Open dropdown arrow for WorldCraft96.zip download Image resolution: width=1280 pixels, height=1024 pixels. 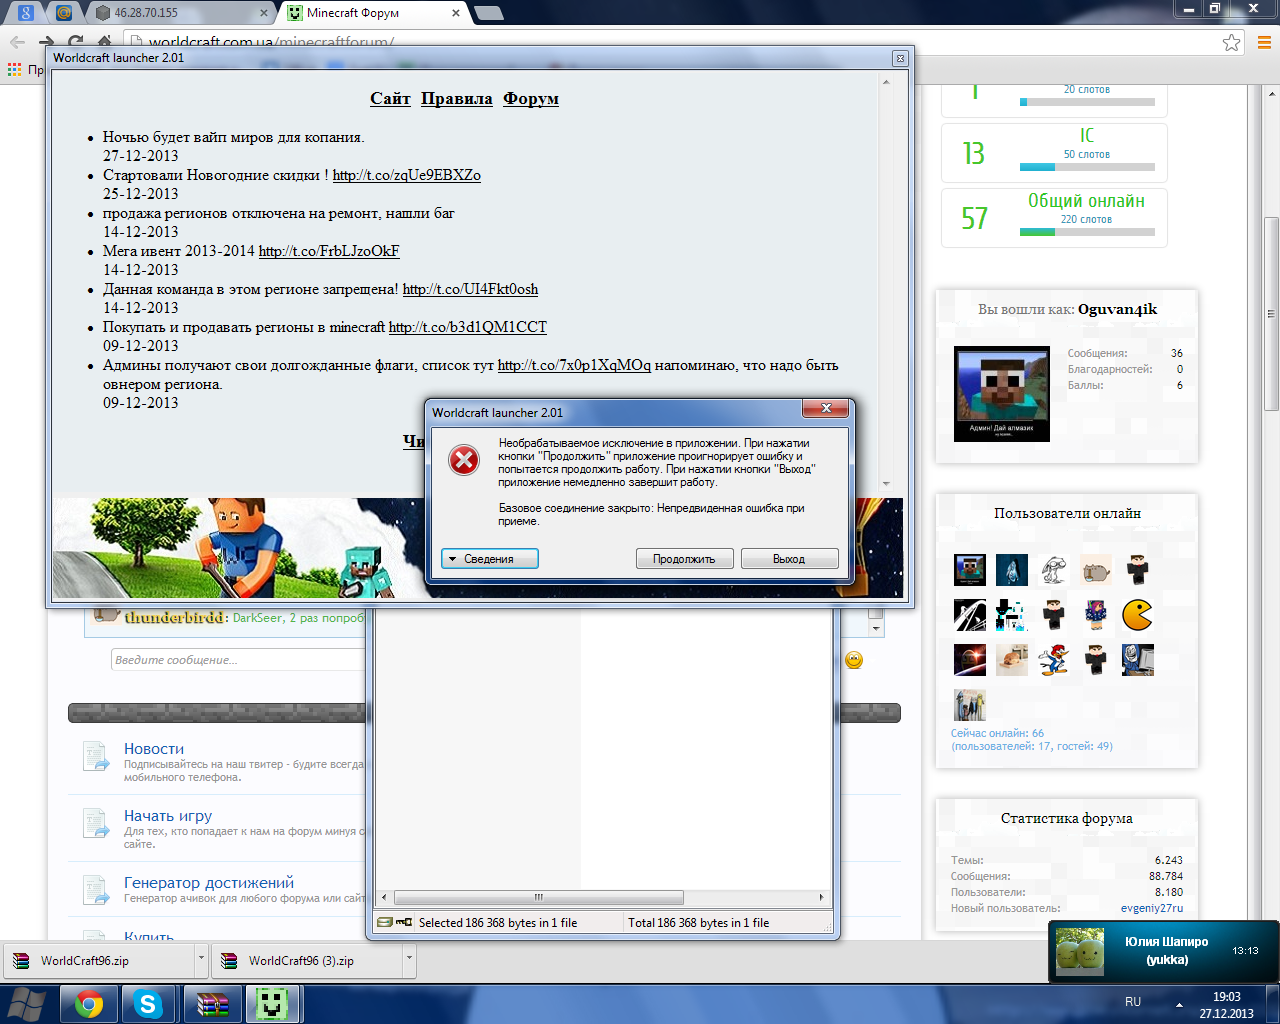pos(201,960)
